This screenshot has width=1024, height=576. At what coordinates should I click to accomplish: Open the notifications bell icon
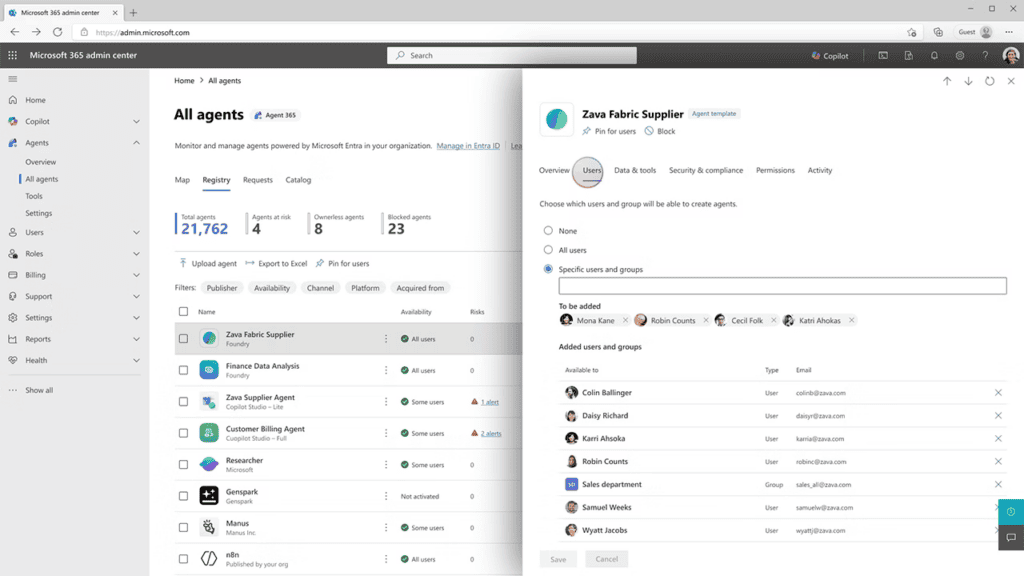tap(934, 56)
